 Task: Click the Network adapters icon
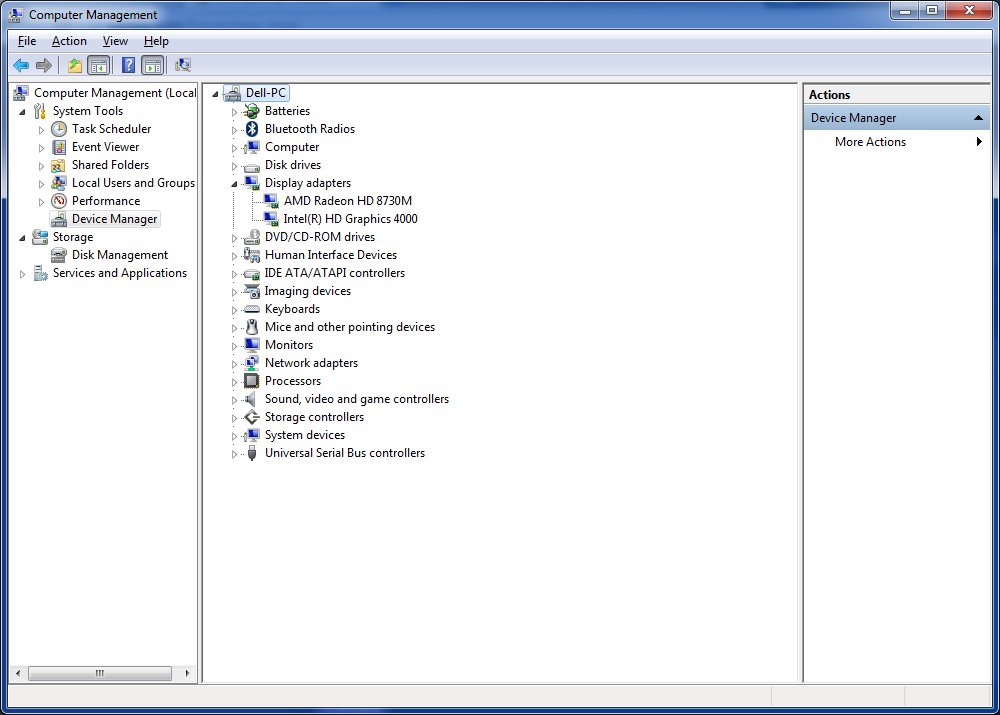tap(252, 363)
